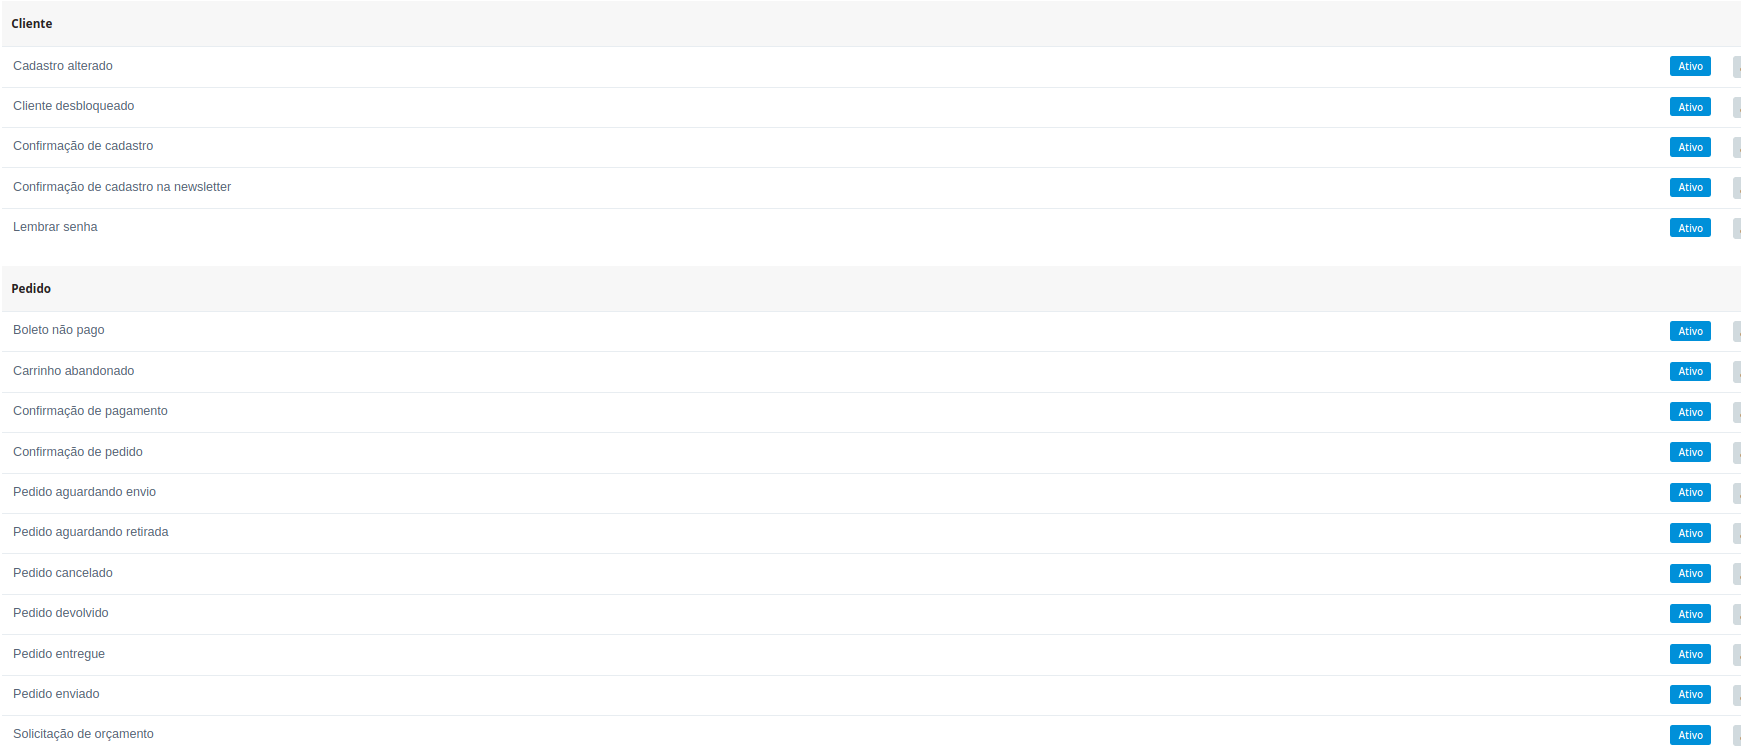This screenshot has width=1741, height=755.
Task: Click the Pedido section header
Action: point(31,289)
